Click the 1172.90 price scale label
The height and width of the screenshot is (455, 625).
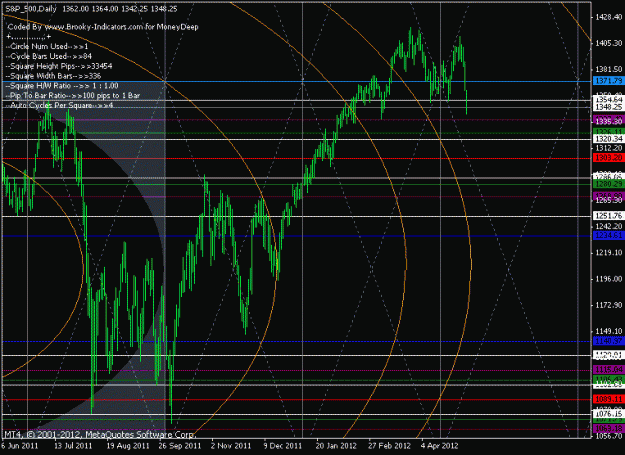coord(609,305)
